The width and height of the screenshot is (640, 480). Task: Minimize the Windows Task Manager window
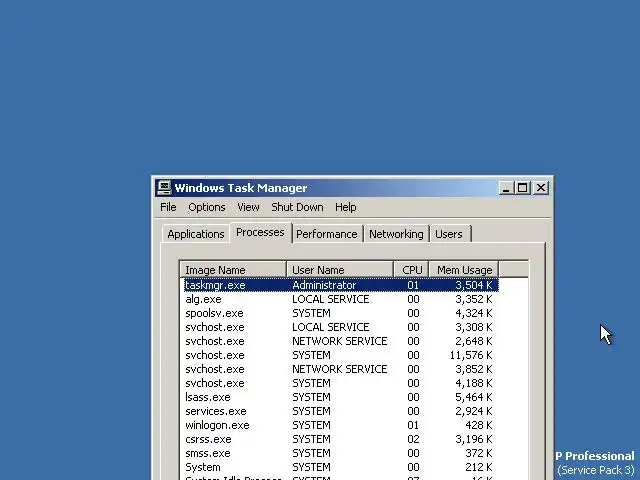tap(506, 188)
